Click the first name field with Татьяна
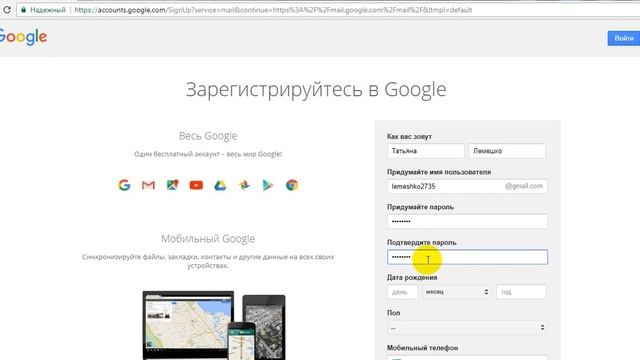Viewport: 640px width, 360px height. (x=425, y=151)
